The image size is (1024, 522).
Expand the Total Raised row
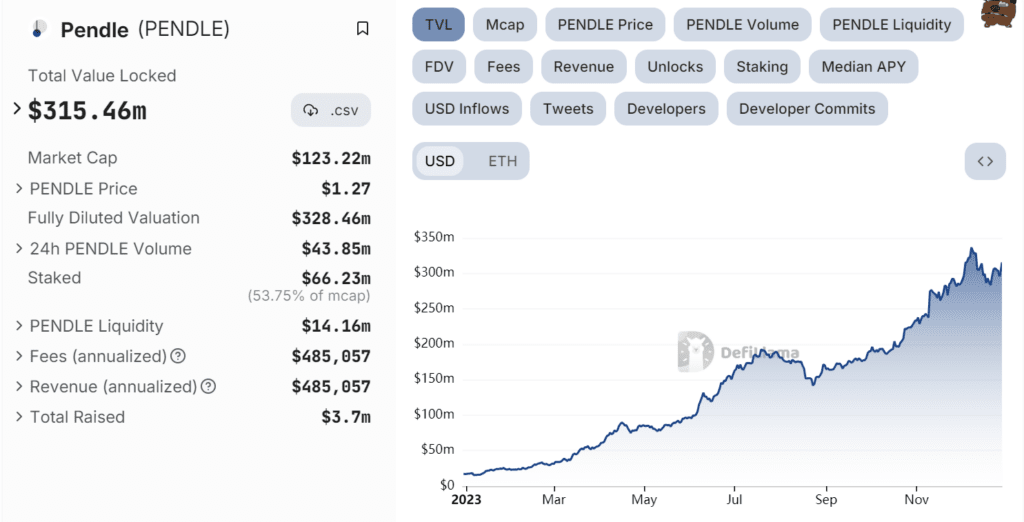coord(20,416)
